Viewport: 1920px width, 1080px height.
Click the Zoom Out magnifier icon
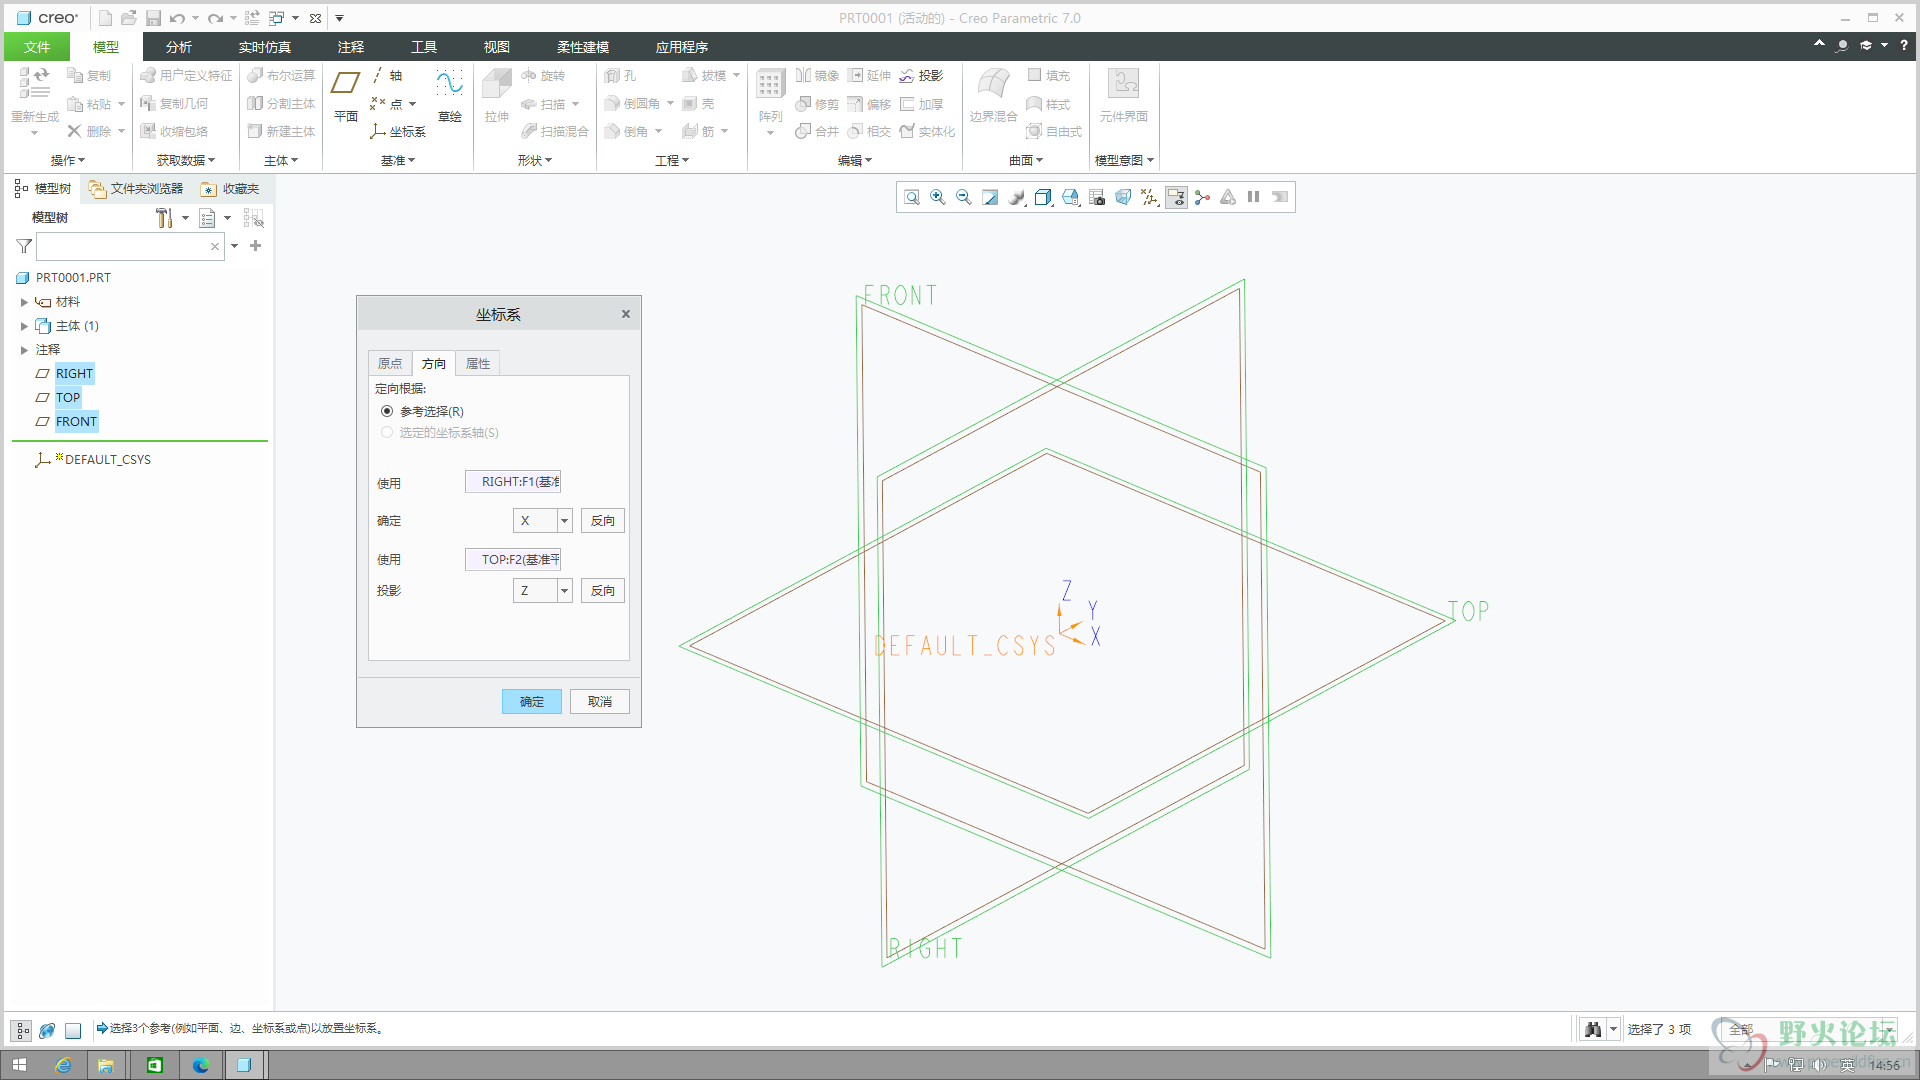tap(964, 197)
